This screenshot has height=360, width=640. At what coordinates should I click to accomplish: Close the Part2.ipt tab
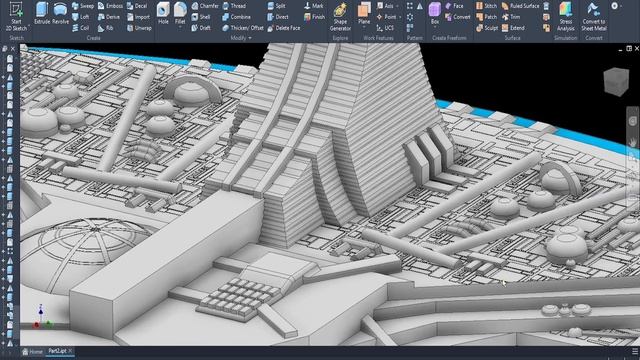pyautogui.click(x=70, y=351)
